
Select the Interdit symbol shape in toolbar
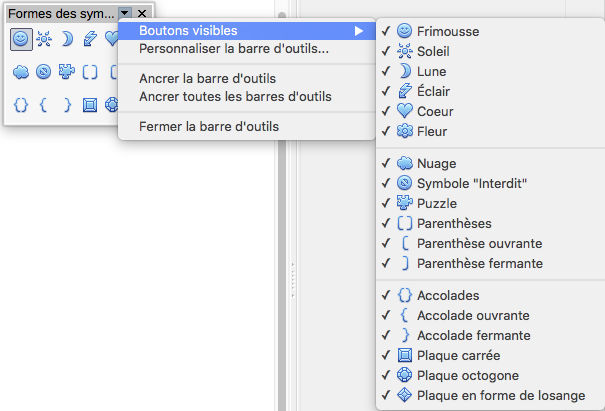(x=44, y=72)
